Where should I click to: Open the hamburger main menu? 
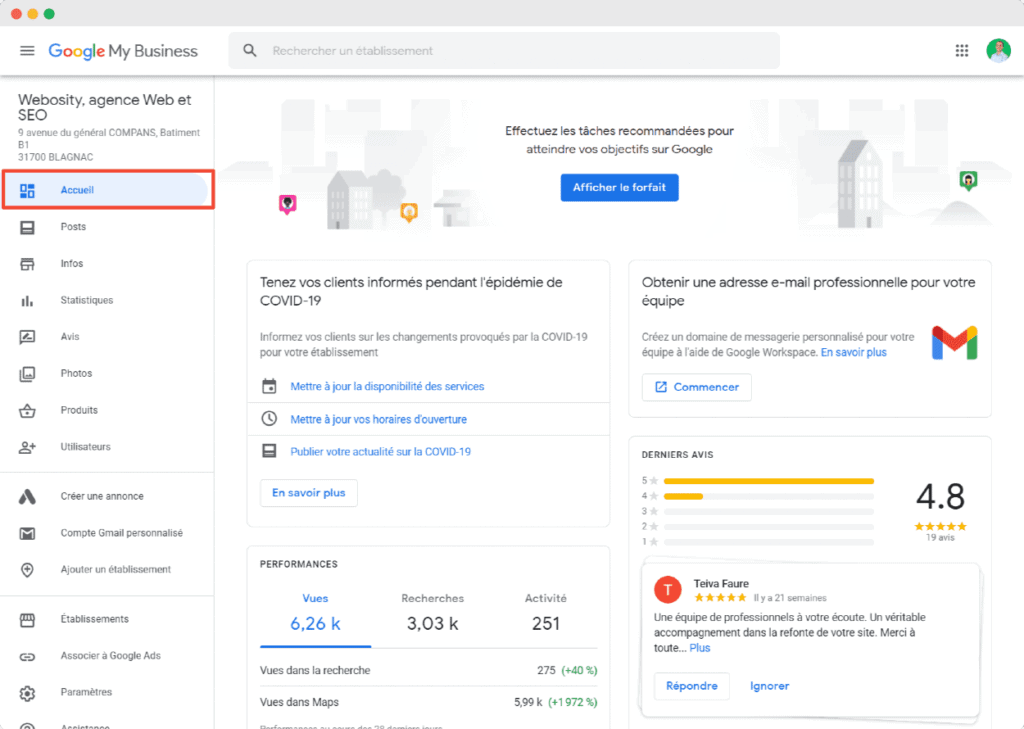pyautogui.click(x=27, y=50)
